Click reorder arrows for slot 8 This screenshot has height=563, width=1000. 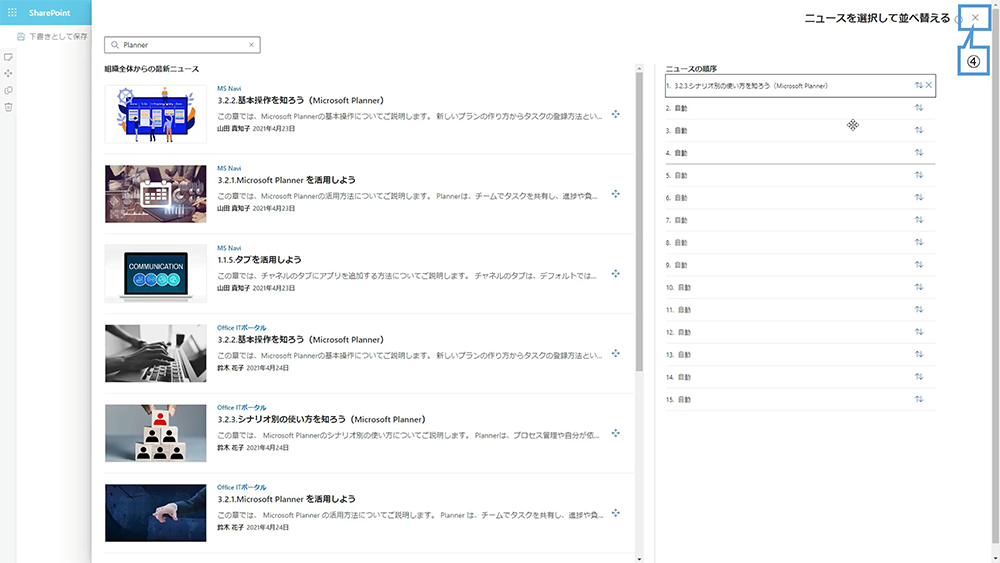pos(918,242)
